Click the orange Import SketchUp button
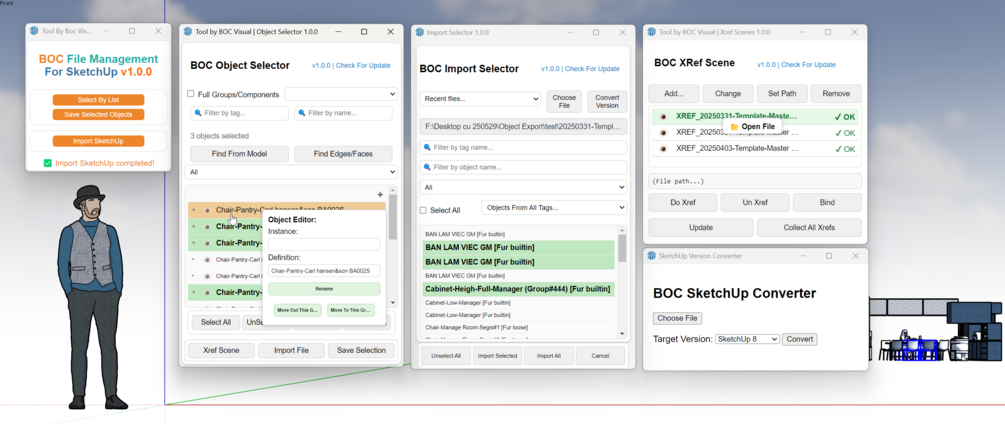Viewport: 1005px width, 424px height. 98,141
